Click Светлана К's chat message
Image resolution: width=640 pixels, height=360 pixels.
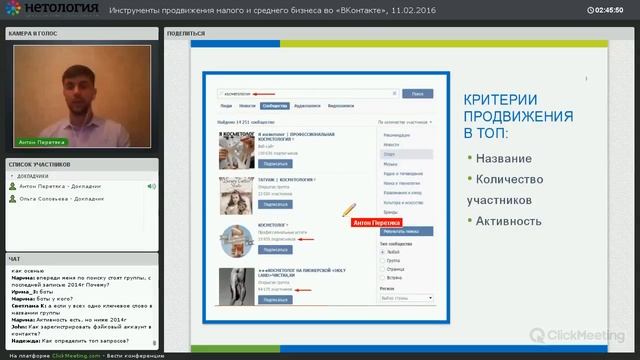82,309
